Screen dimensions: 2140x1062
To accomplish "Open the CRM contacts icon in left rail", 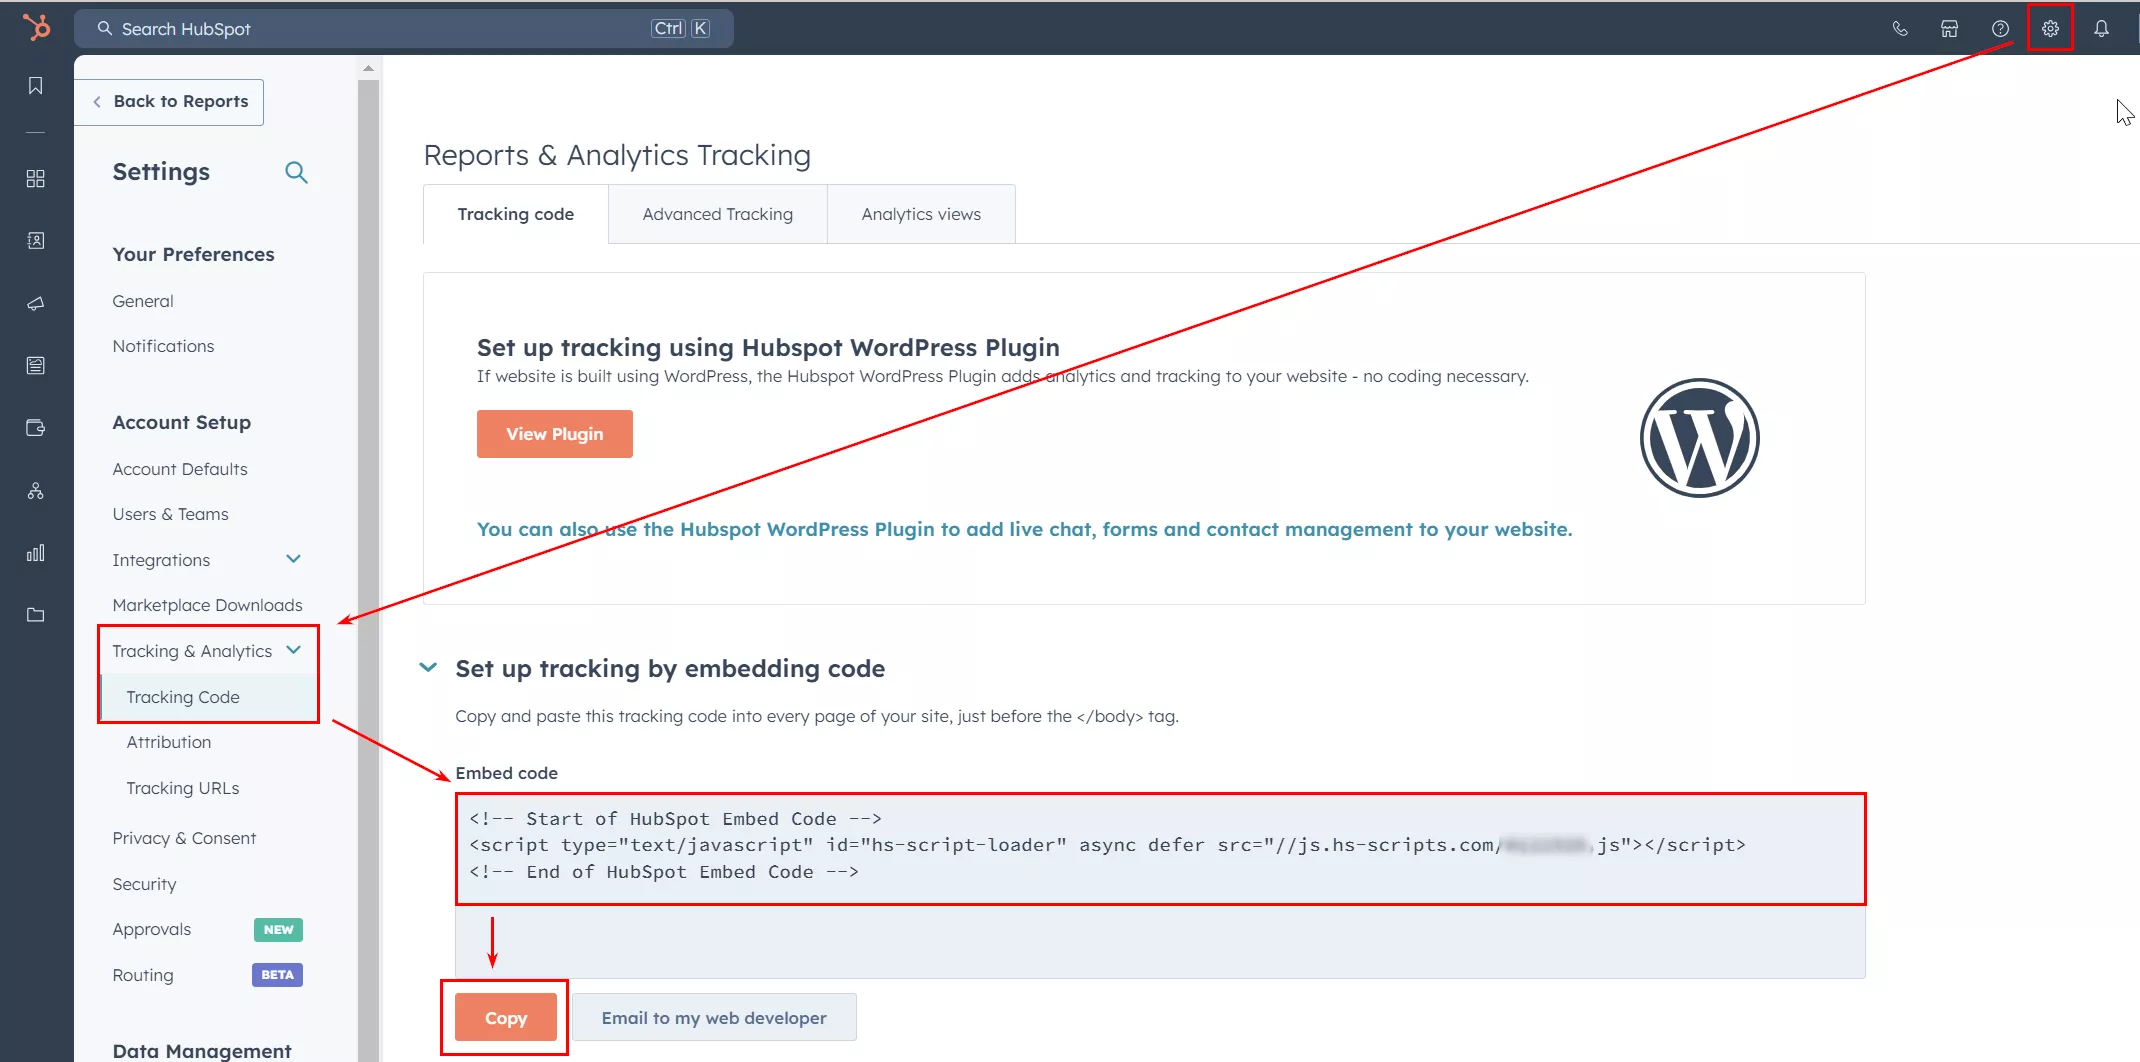I will pos(36,241).
